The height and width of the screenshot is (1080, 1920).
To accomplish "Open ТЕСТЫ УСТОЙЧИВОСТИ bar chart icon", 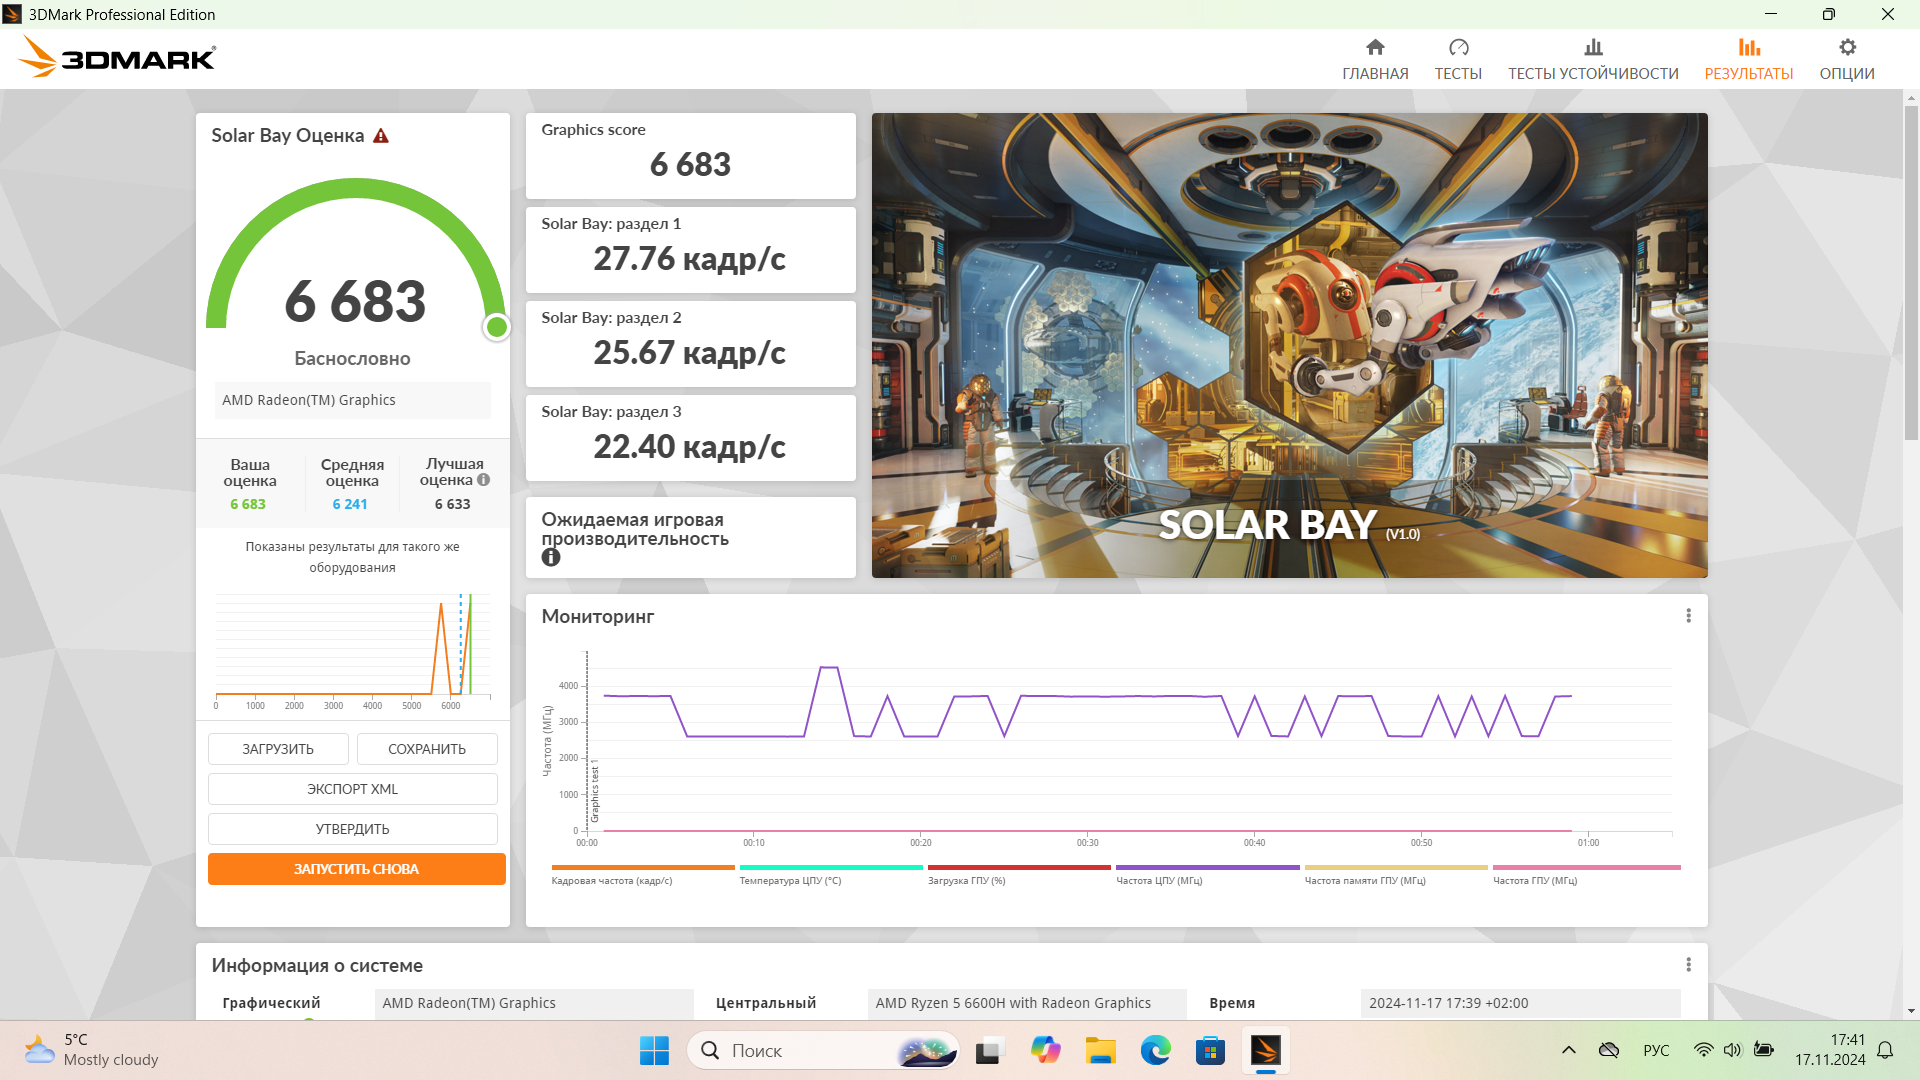I will tap(1593, 48).
